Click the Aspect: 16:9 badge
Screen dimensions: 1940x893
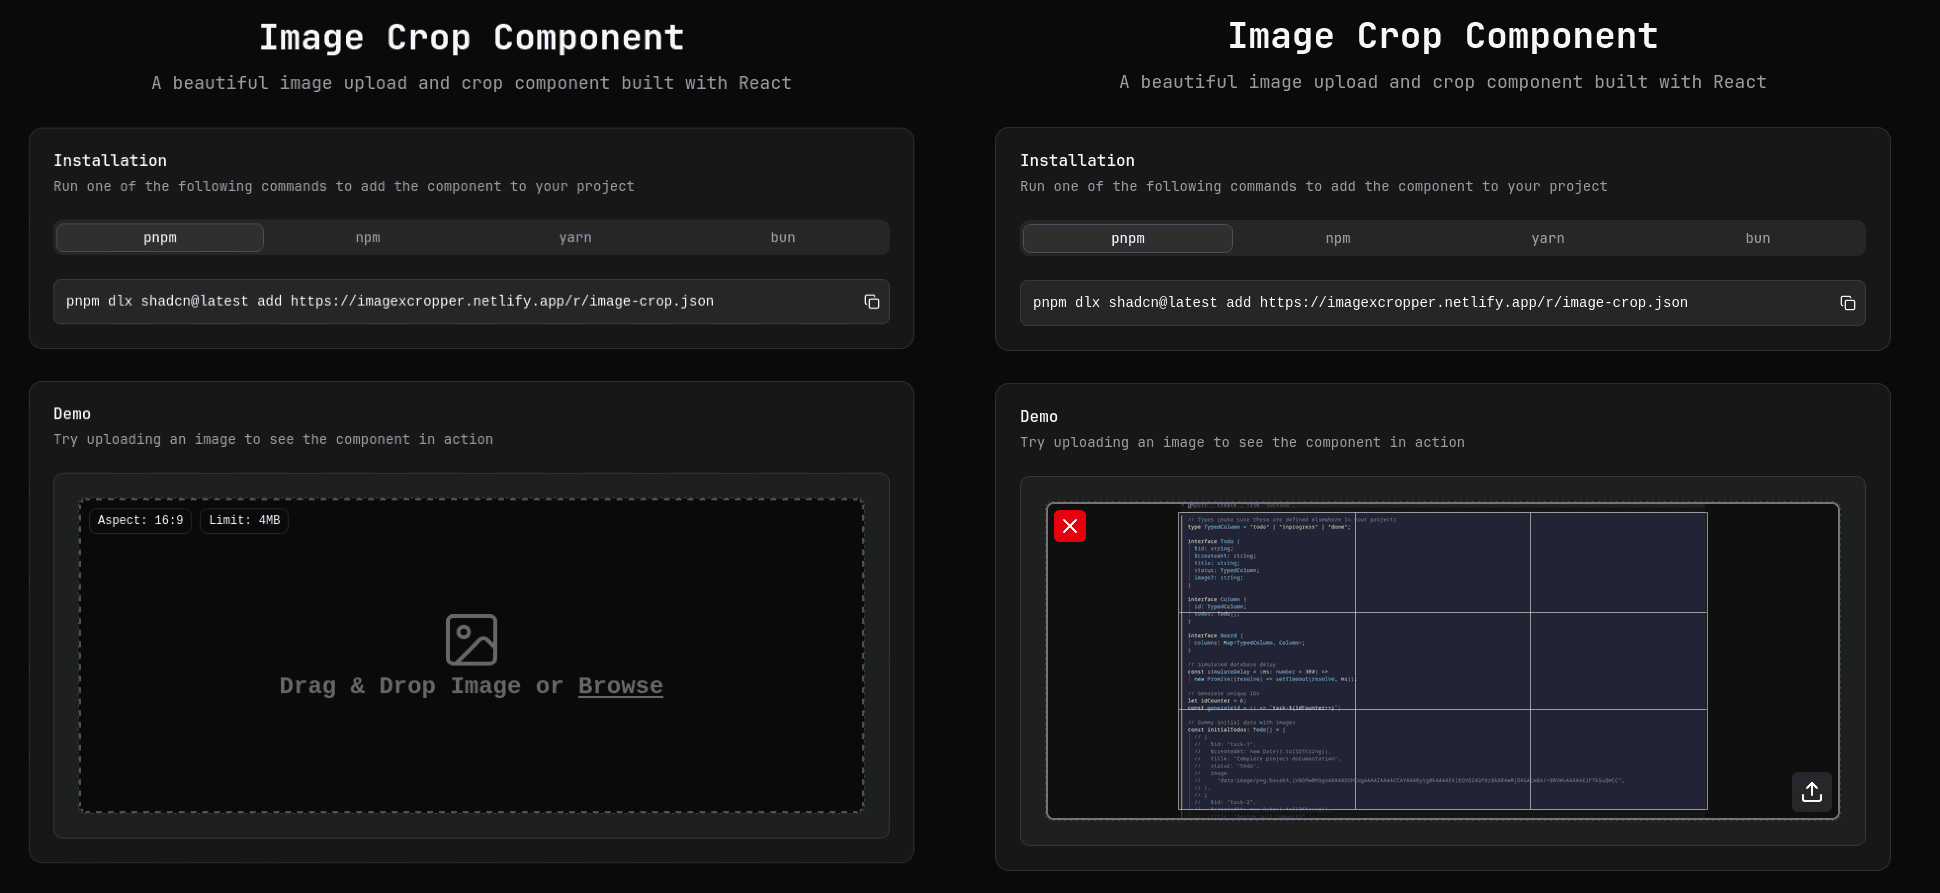[140, 521]
